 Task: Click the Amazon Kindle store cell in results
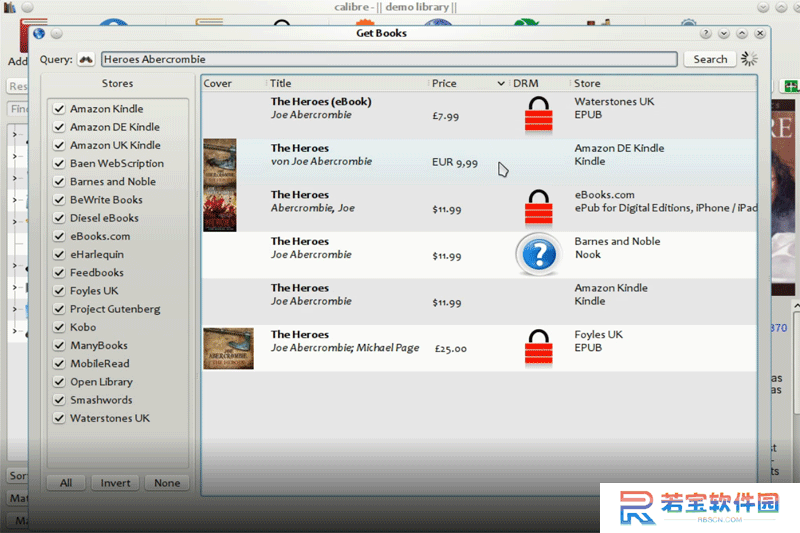611,294
